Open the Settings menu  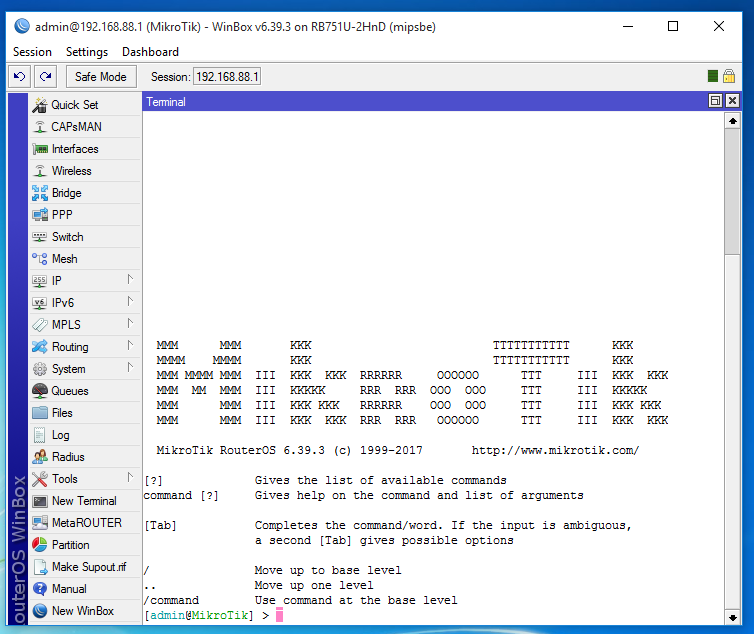[87, 51]
